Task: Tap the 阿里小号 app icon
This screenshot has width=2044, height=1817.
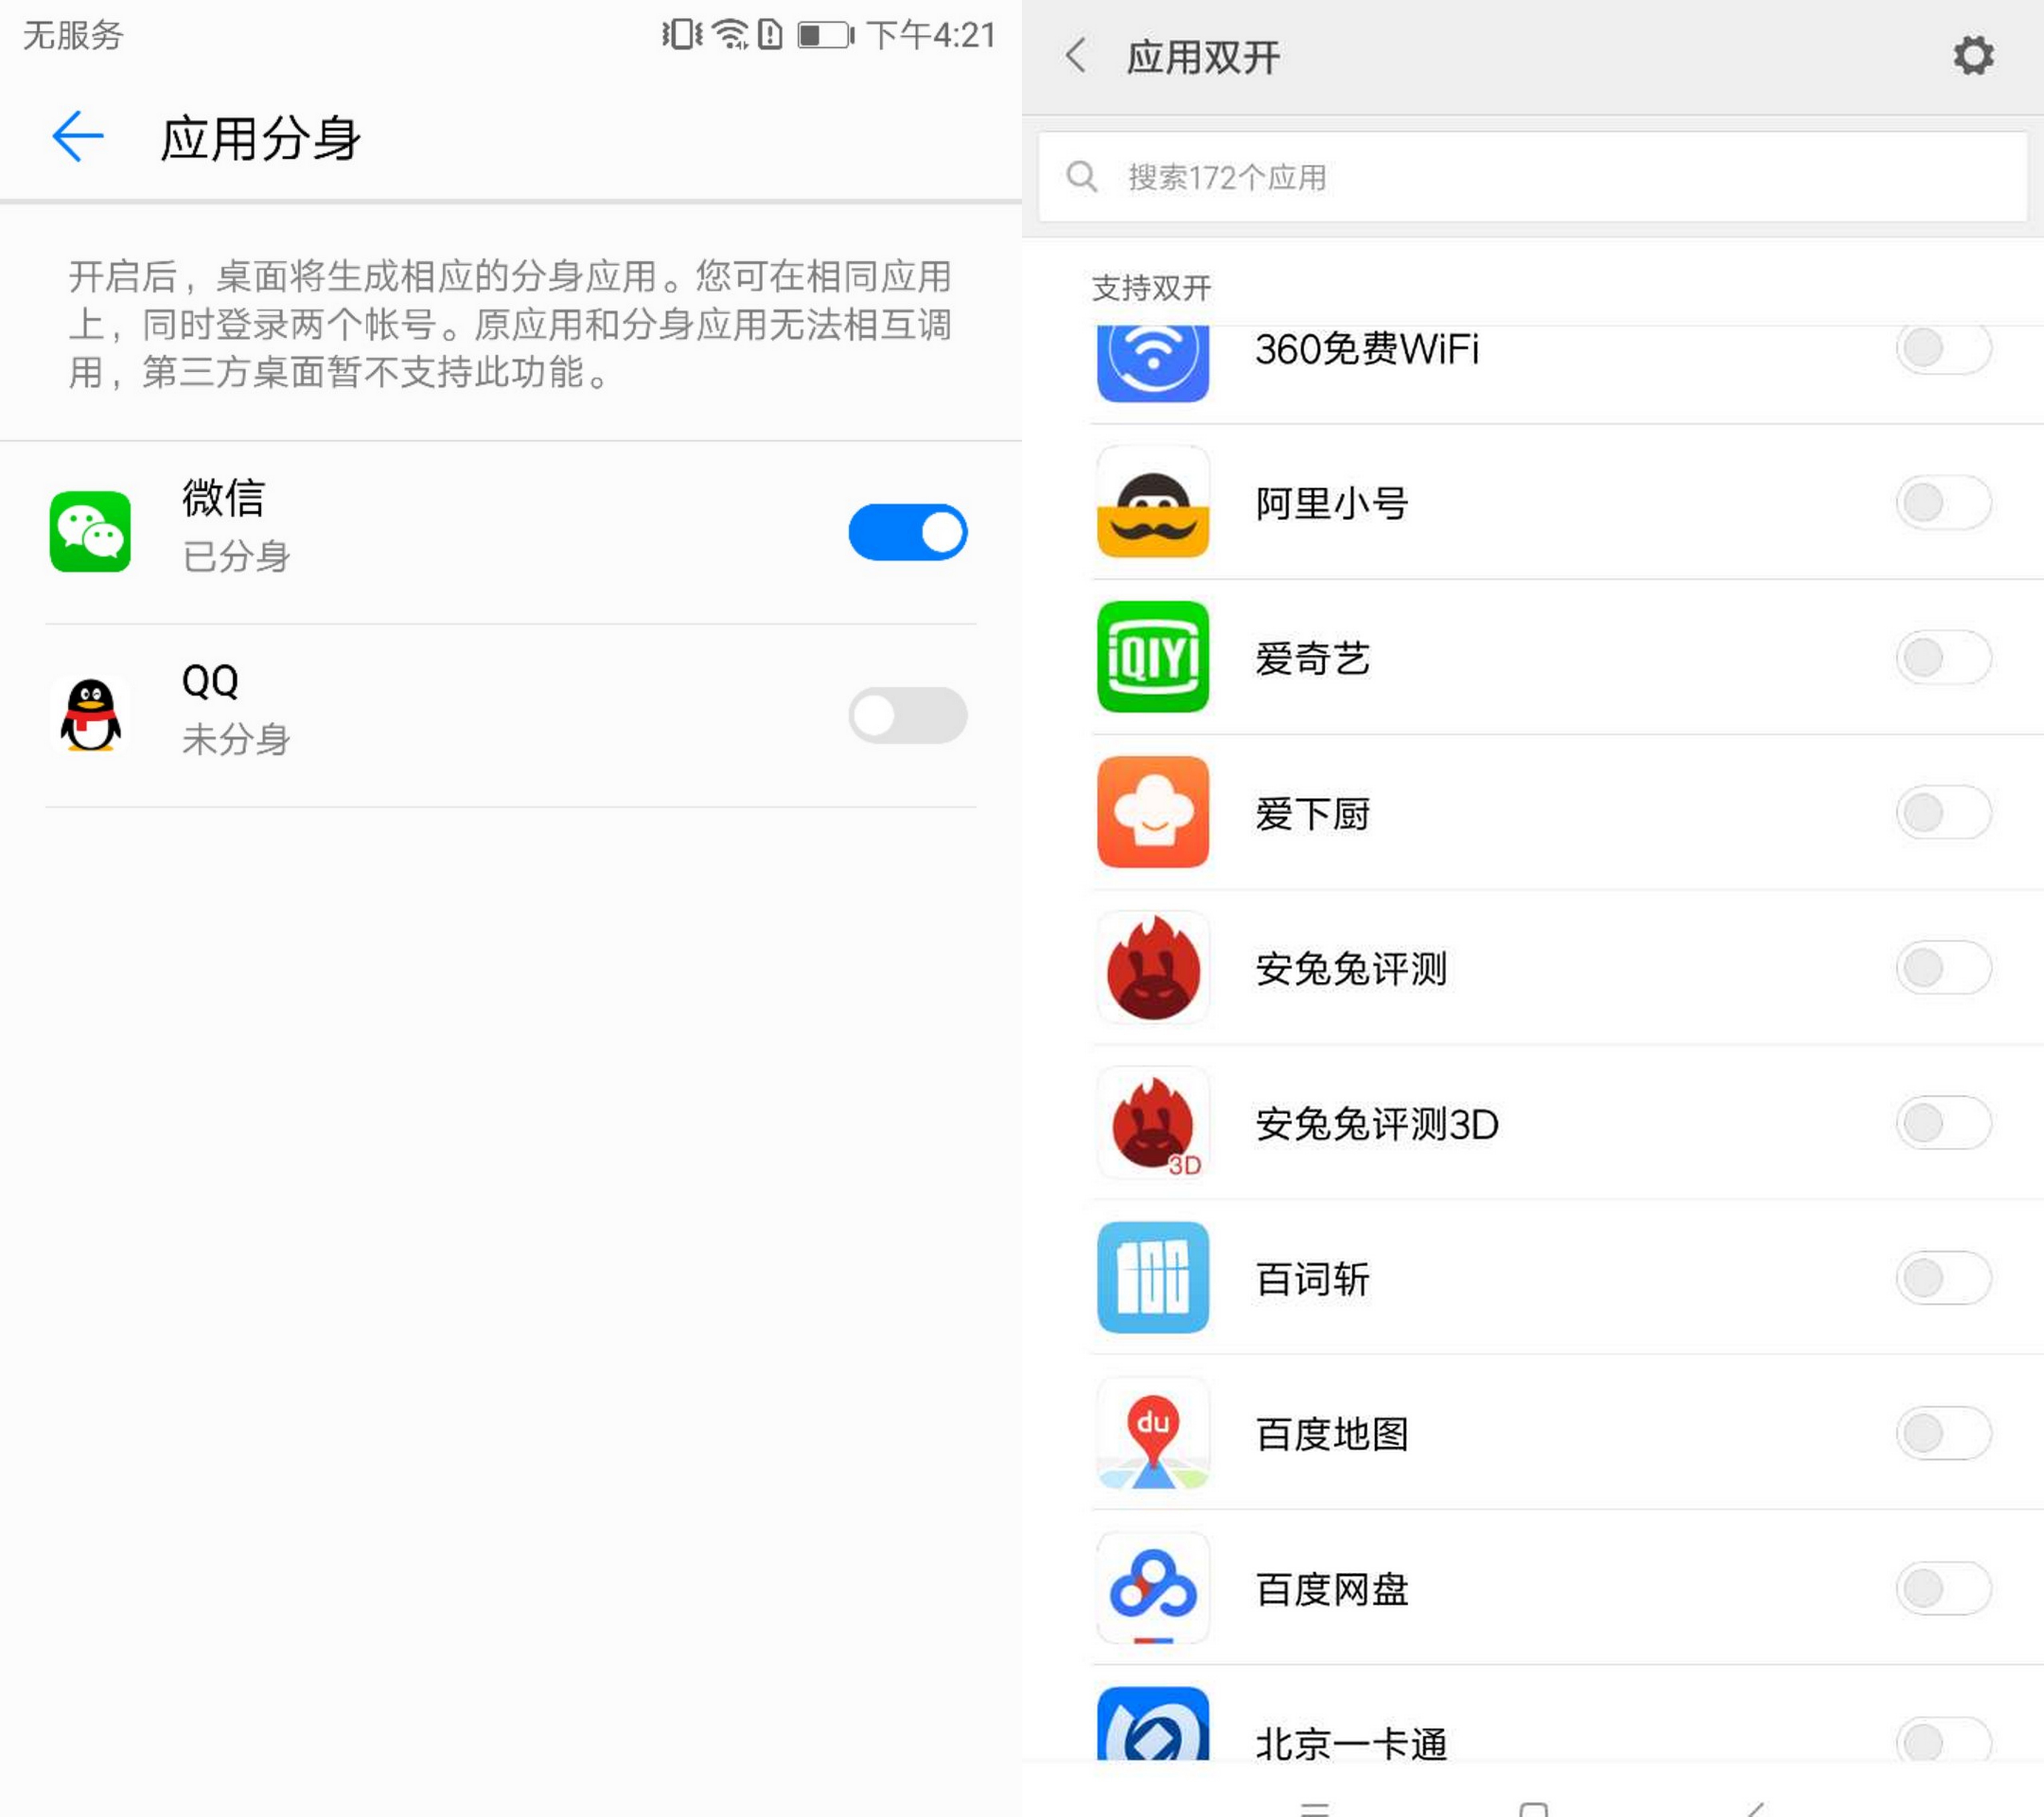Action: point(1153,502)
